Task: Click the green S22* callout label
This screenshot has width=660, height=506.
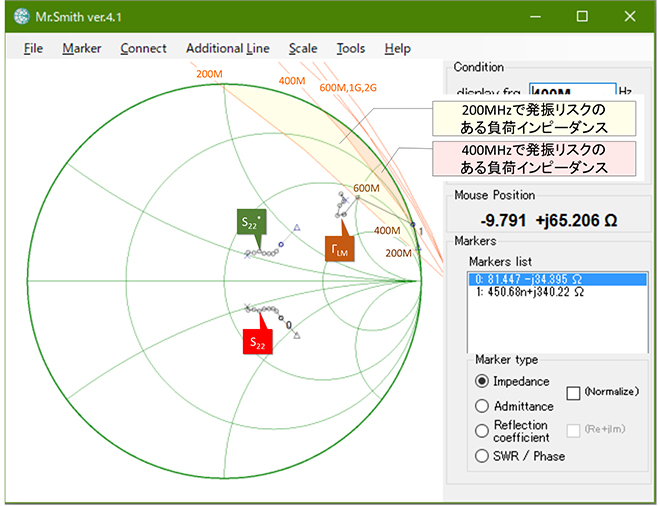Action: [251, 222]
